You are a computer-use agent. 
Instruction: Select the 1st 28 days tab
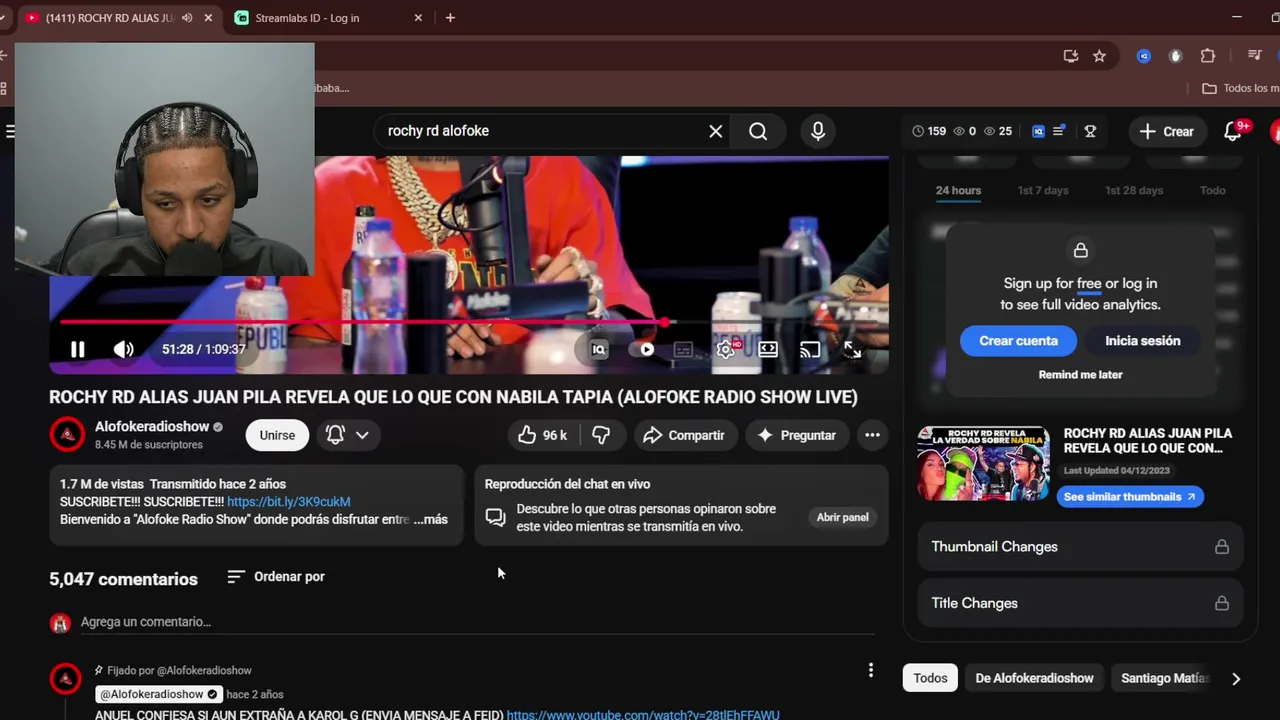[x=1134, y=190]
